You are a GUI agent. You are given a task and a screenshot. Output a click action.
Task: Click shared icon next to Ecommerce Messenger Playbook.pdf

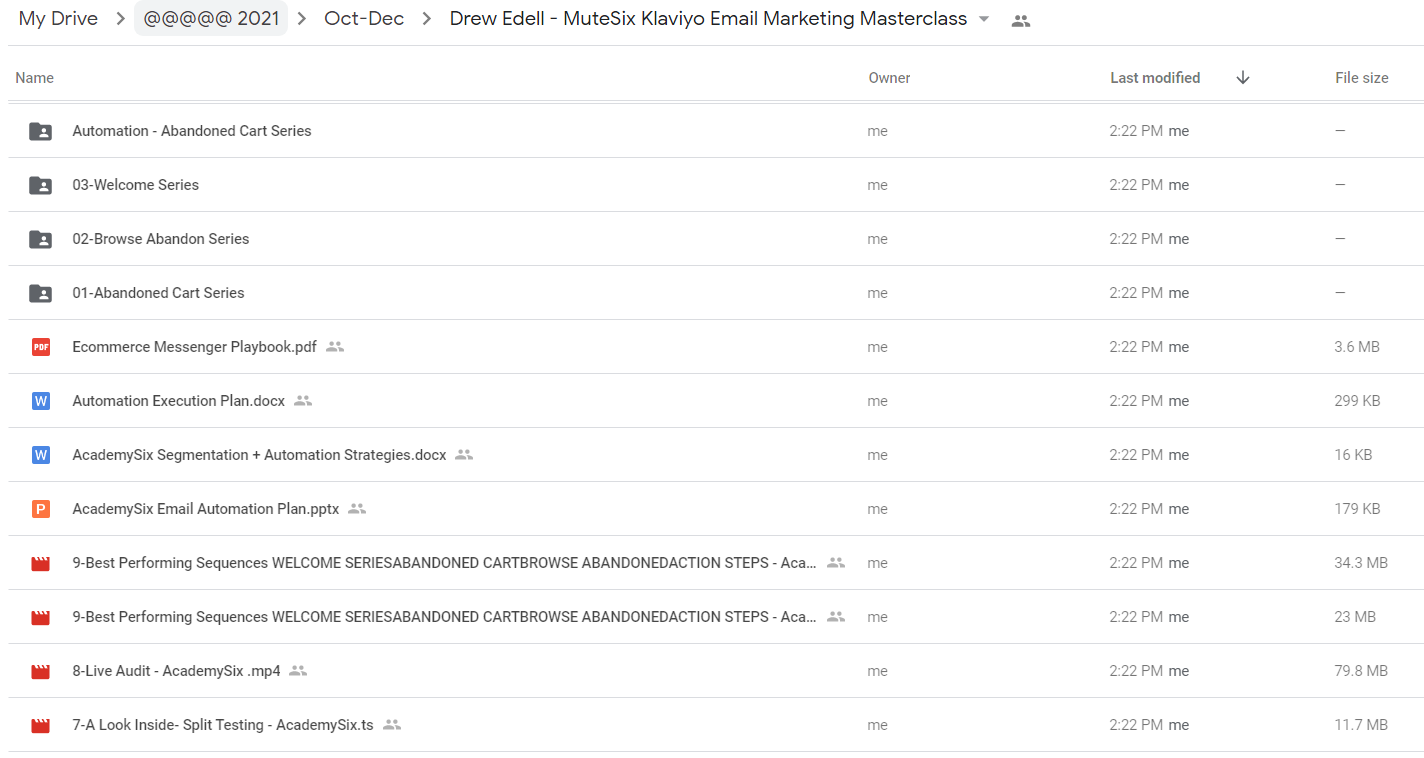pyautogui.click(x=335, y=347)
